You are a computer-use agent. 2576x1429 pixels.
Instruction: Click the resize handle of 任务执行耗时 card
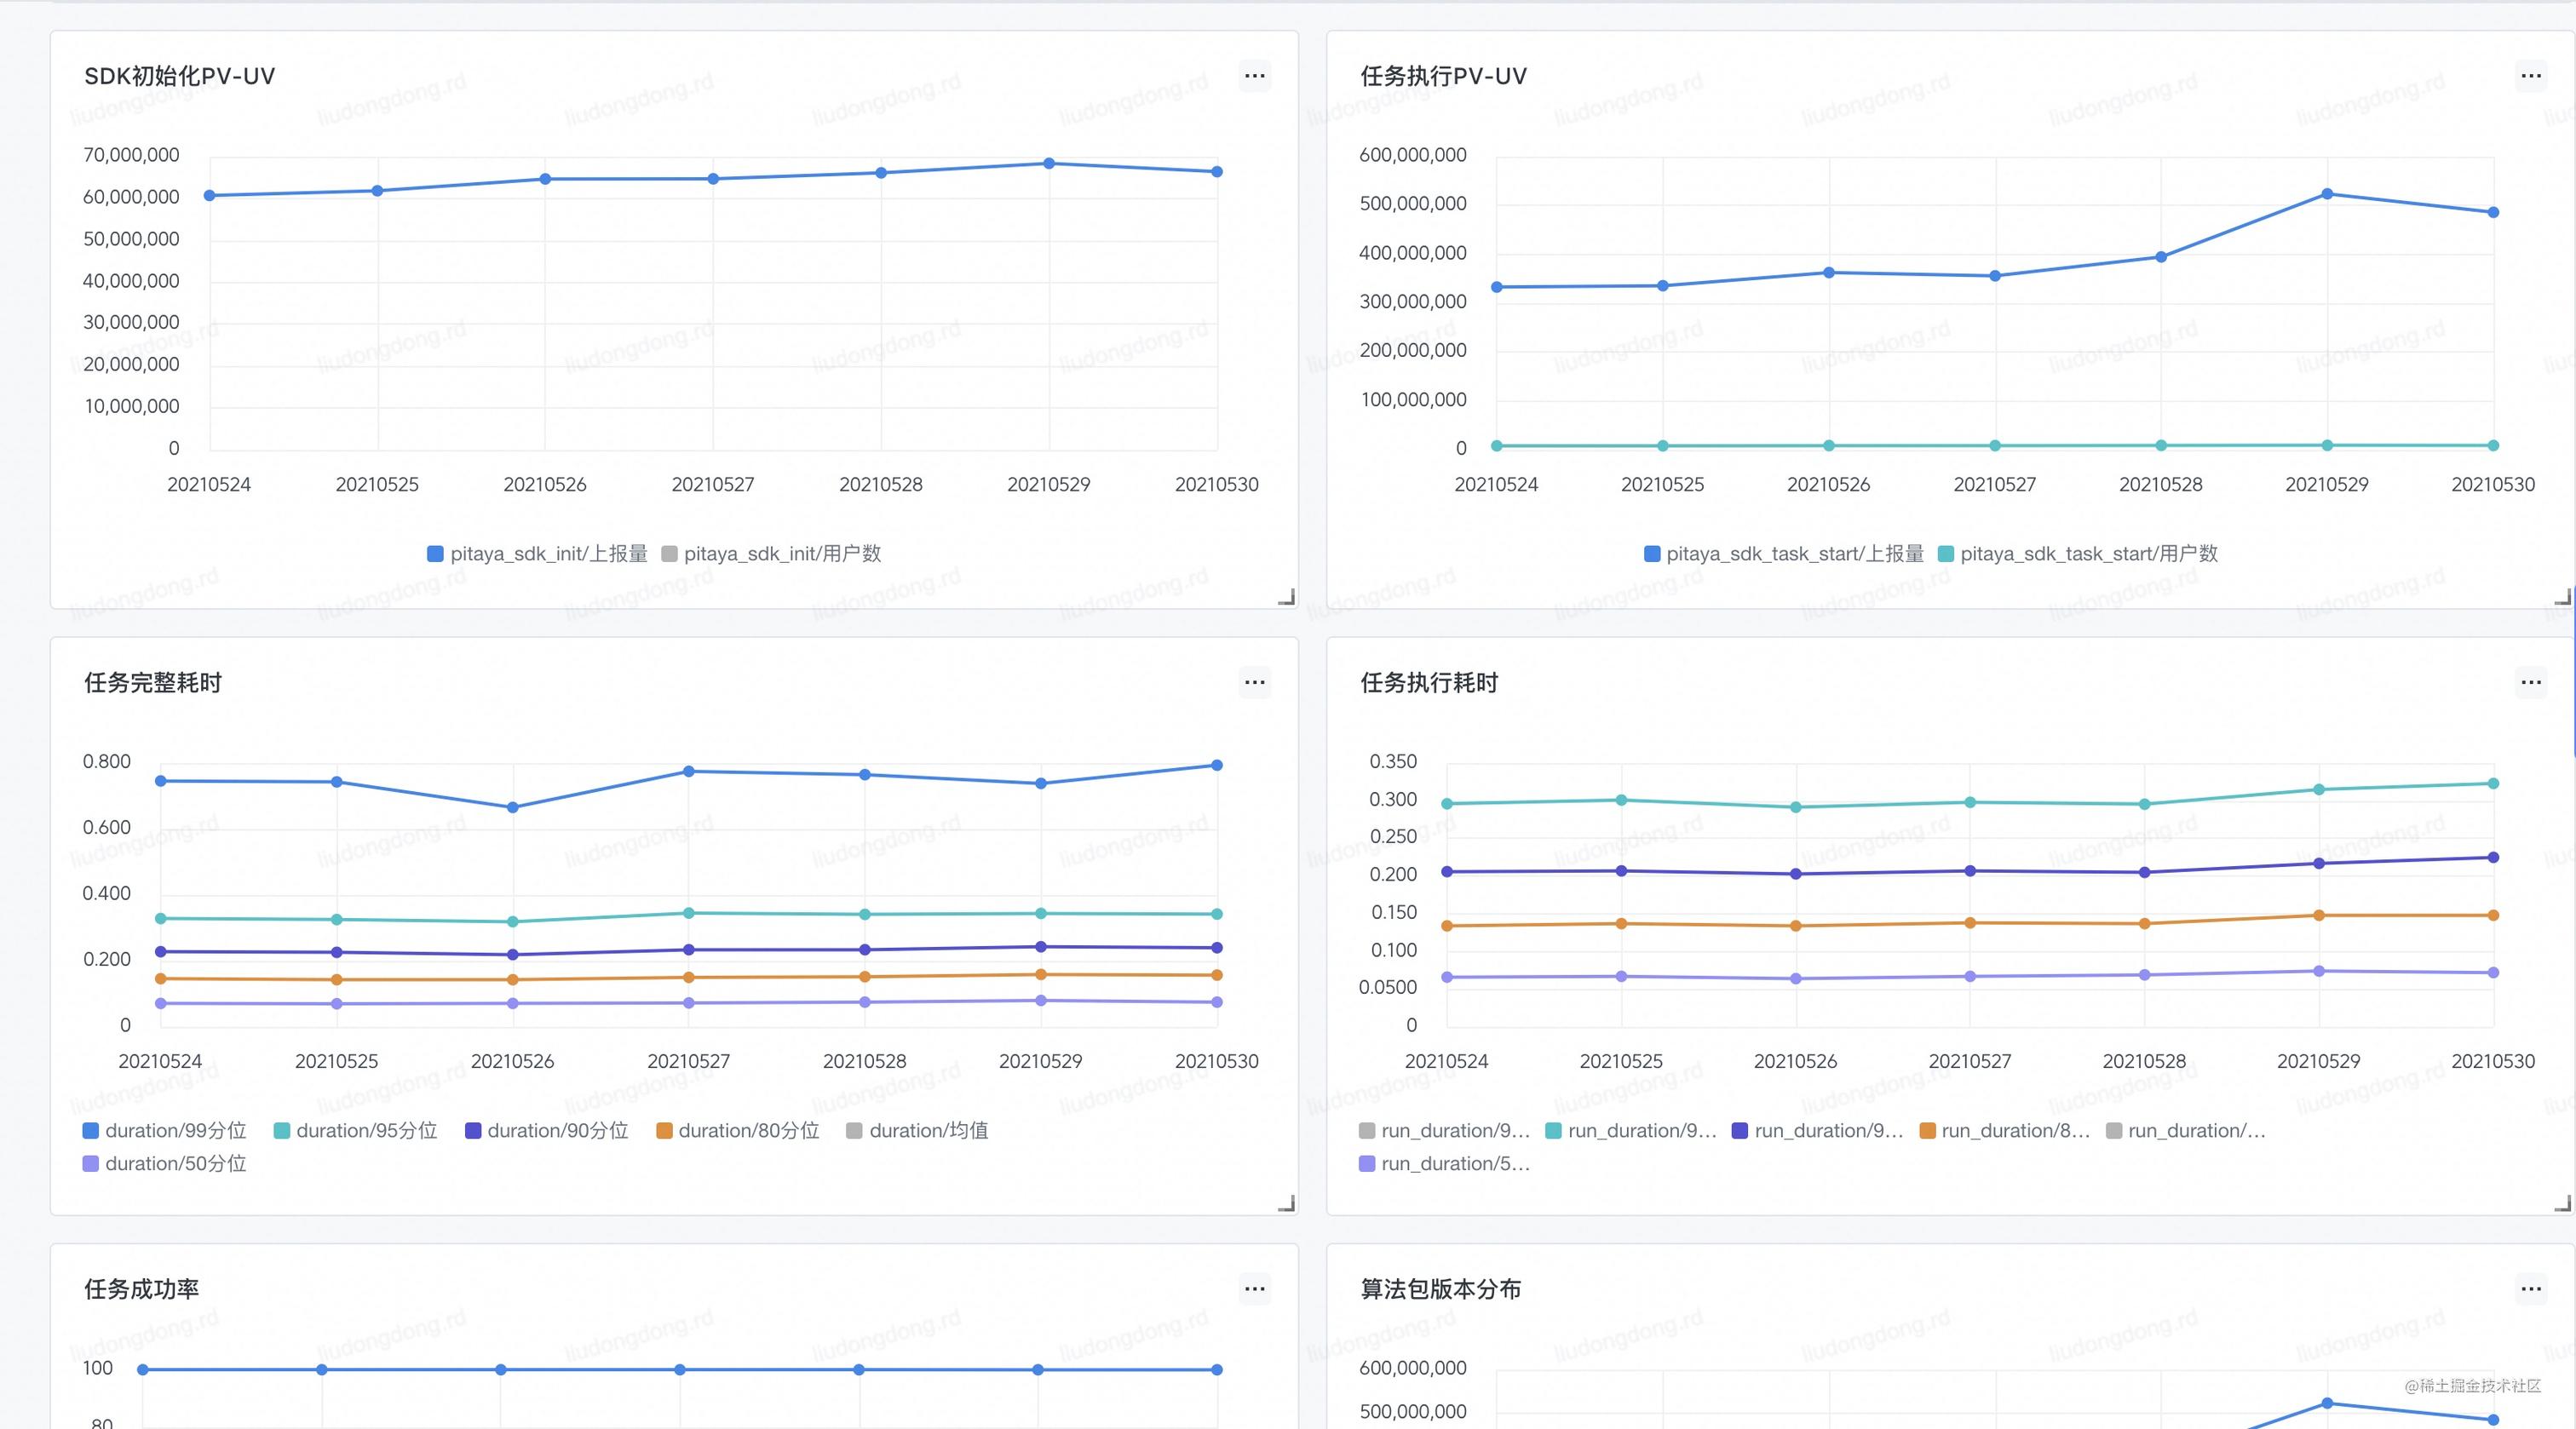2562,1203
